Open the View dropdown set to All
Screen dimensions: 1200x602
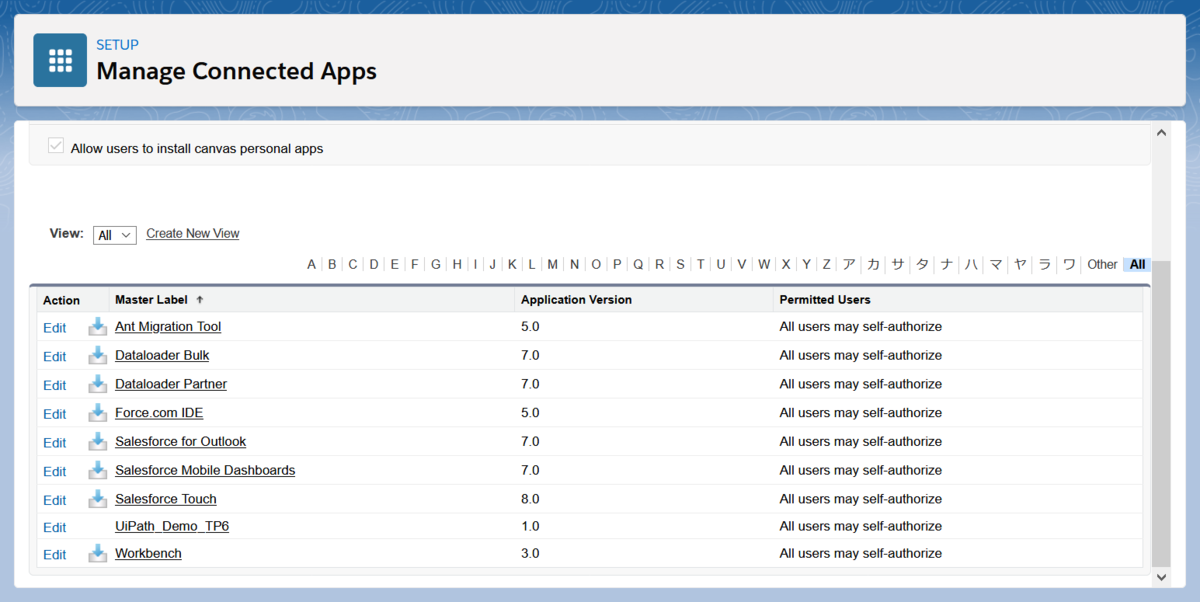click(114, 235)
